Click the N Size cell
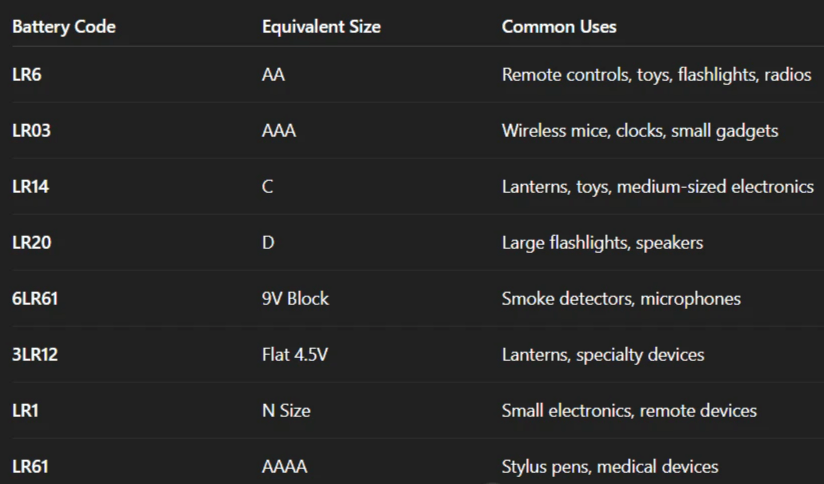824x484 pixels. coord(286,411)
